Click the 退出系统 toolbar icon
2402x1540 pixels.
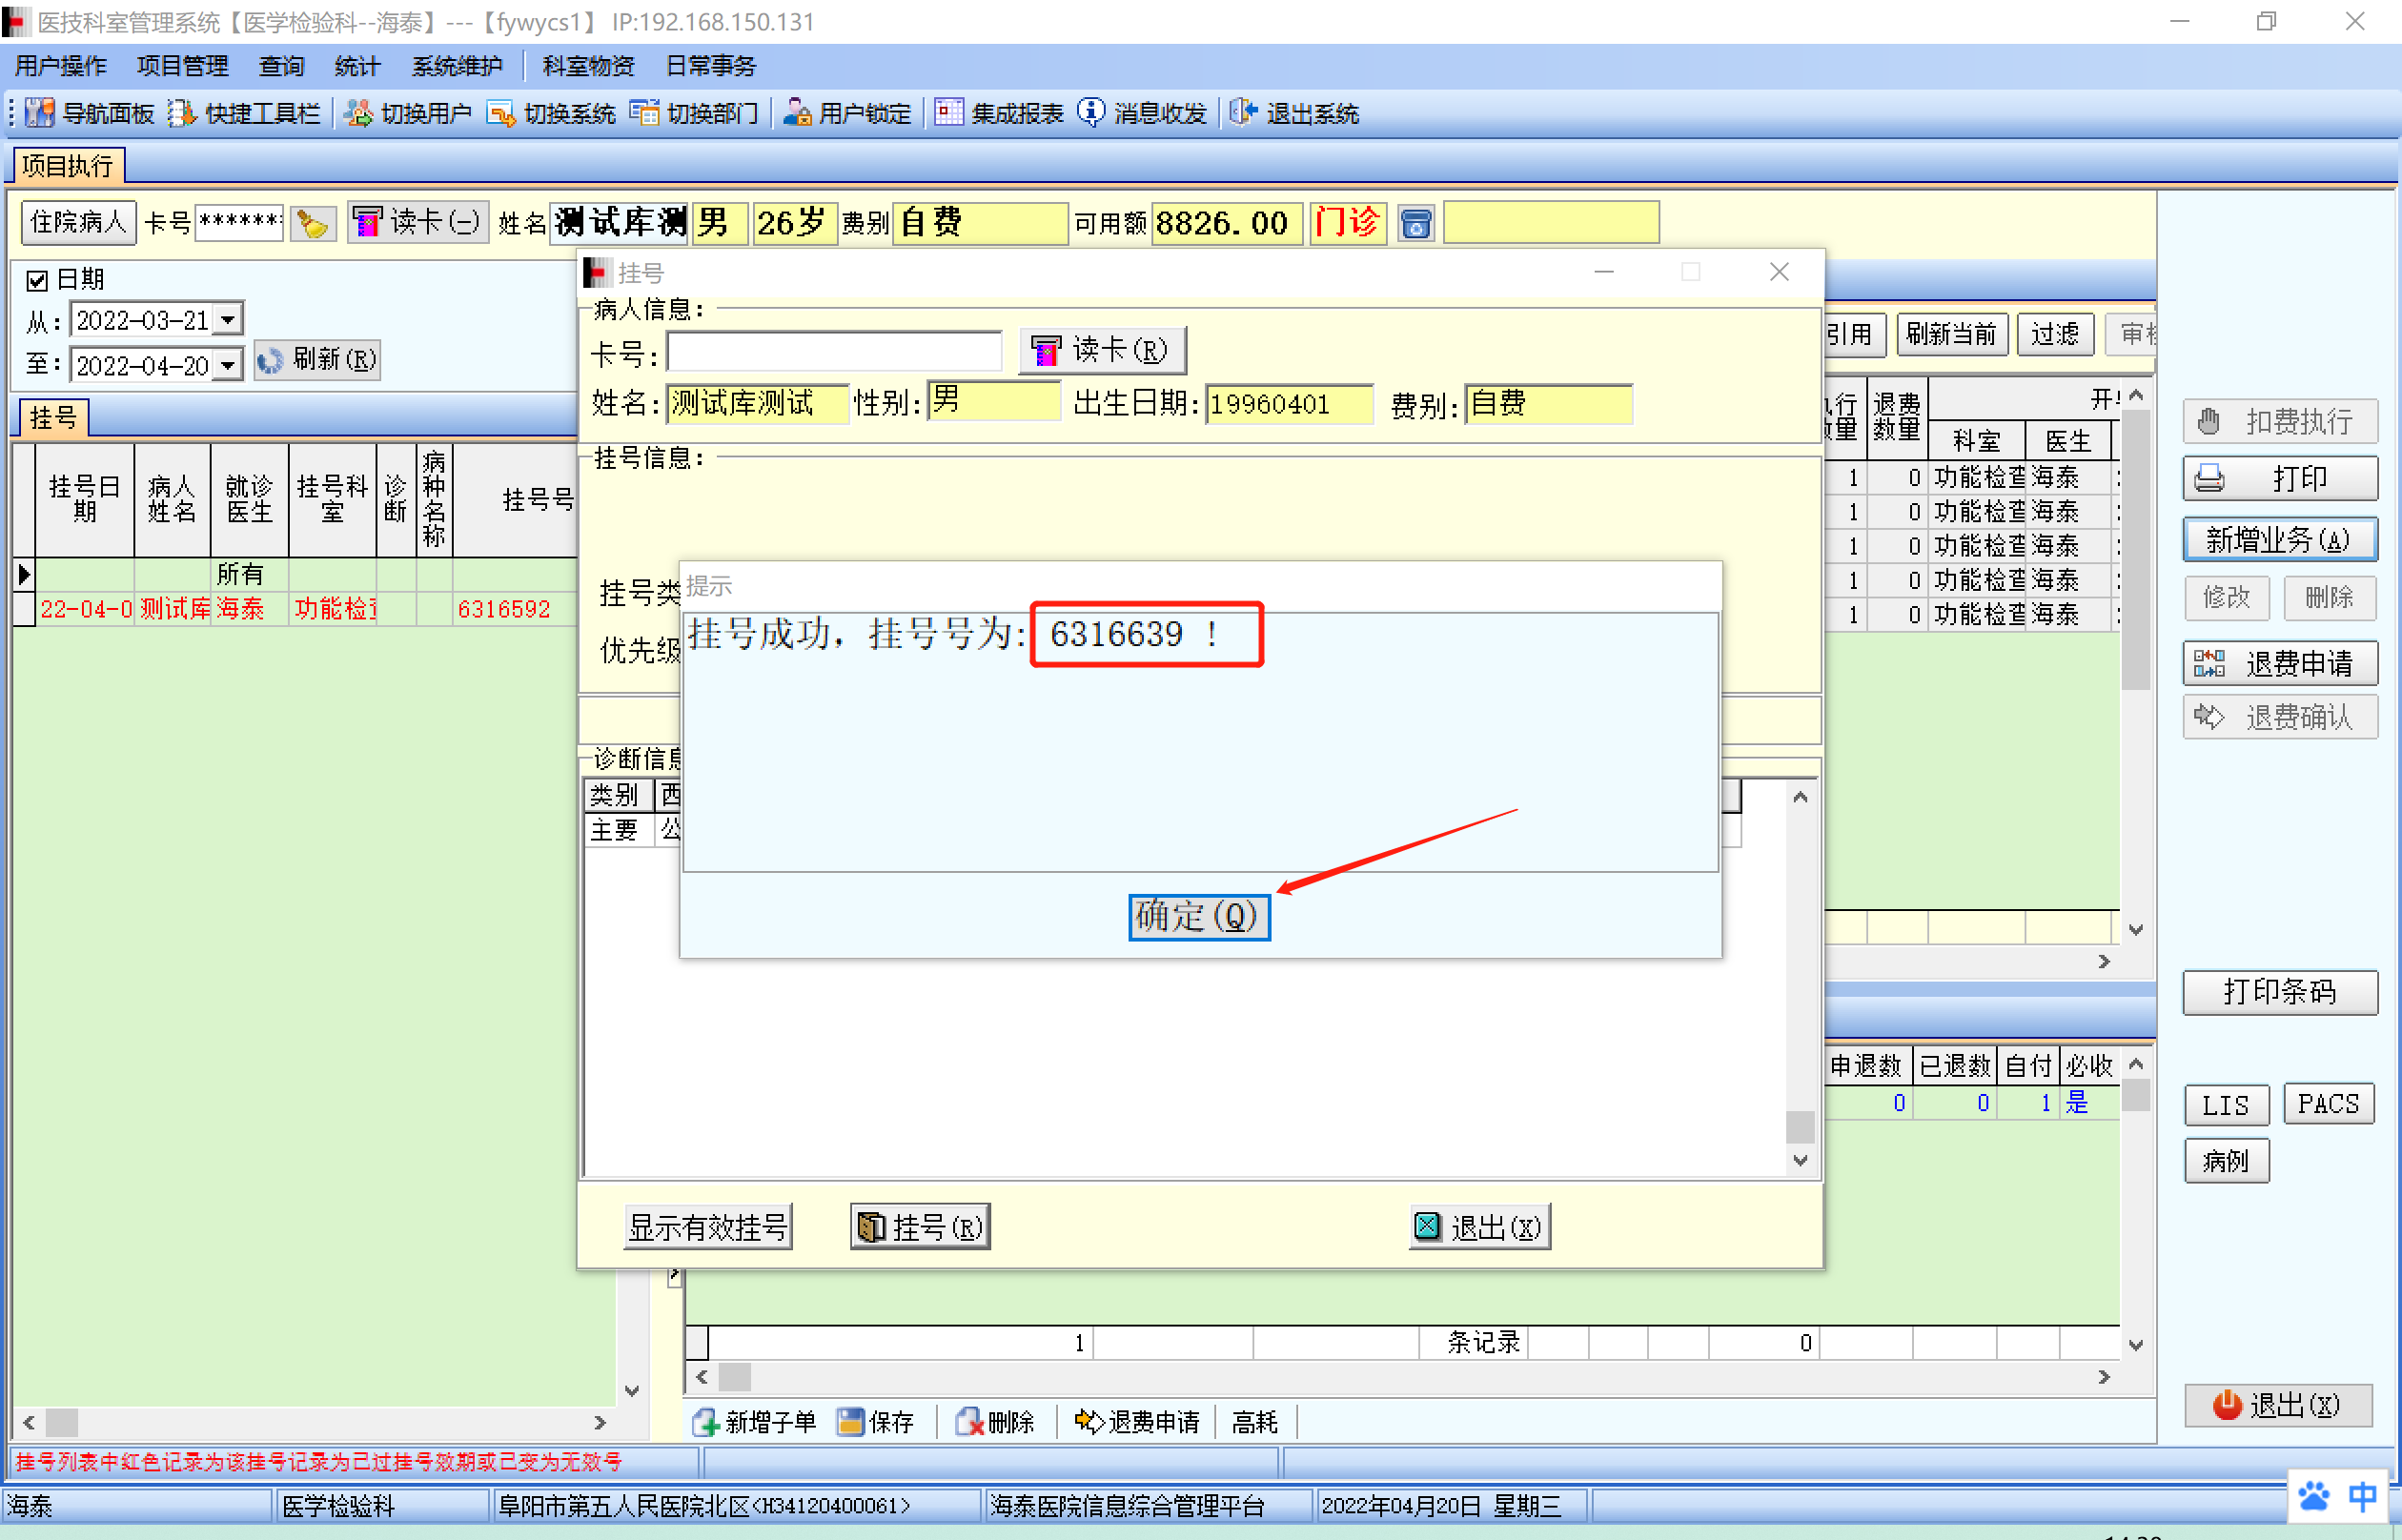1243,113
